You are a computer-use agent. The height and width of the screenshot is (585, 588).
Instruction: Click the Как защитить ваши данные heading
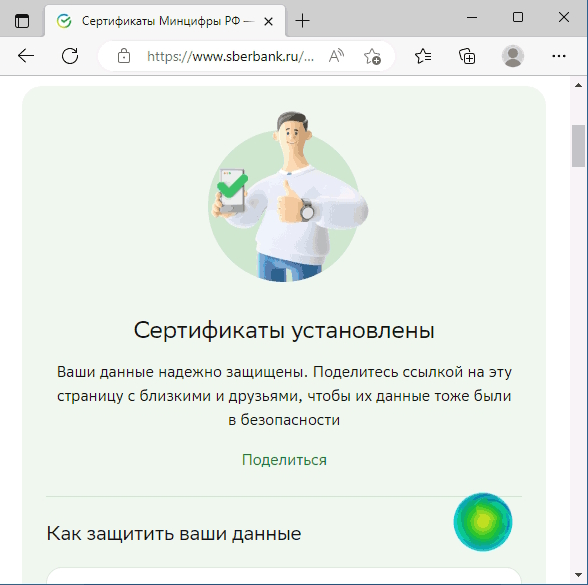click(x=174, y=533)
